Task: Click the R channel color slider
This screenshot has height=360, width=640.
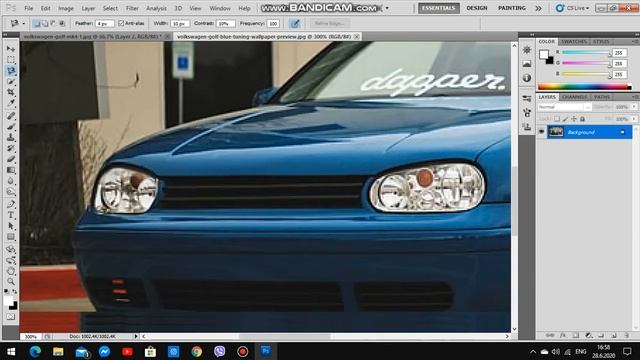Action: (x=586, y=53)
